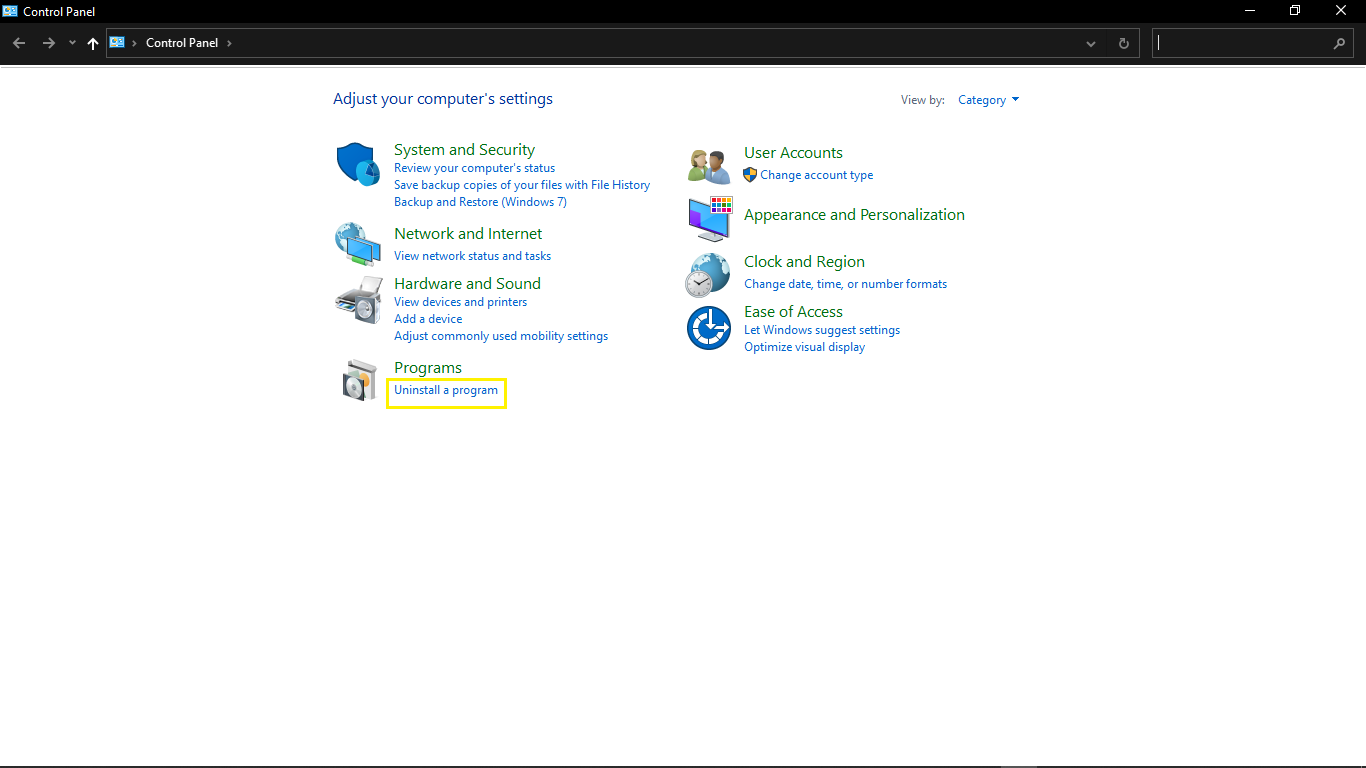This screenshot has height=768, width=1366.
Task: Open the Programs disc box icon
Action: [x=358, y=381]
